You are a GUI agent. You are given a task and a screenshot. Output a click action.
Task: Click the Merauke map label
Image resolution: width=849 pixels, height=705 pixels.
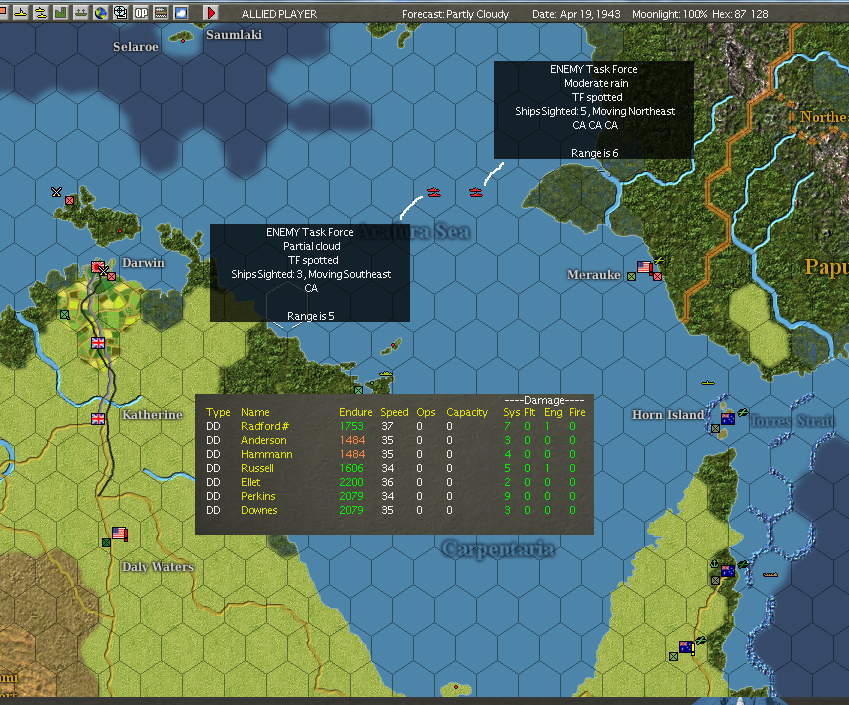tap(593, 275)
